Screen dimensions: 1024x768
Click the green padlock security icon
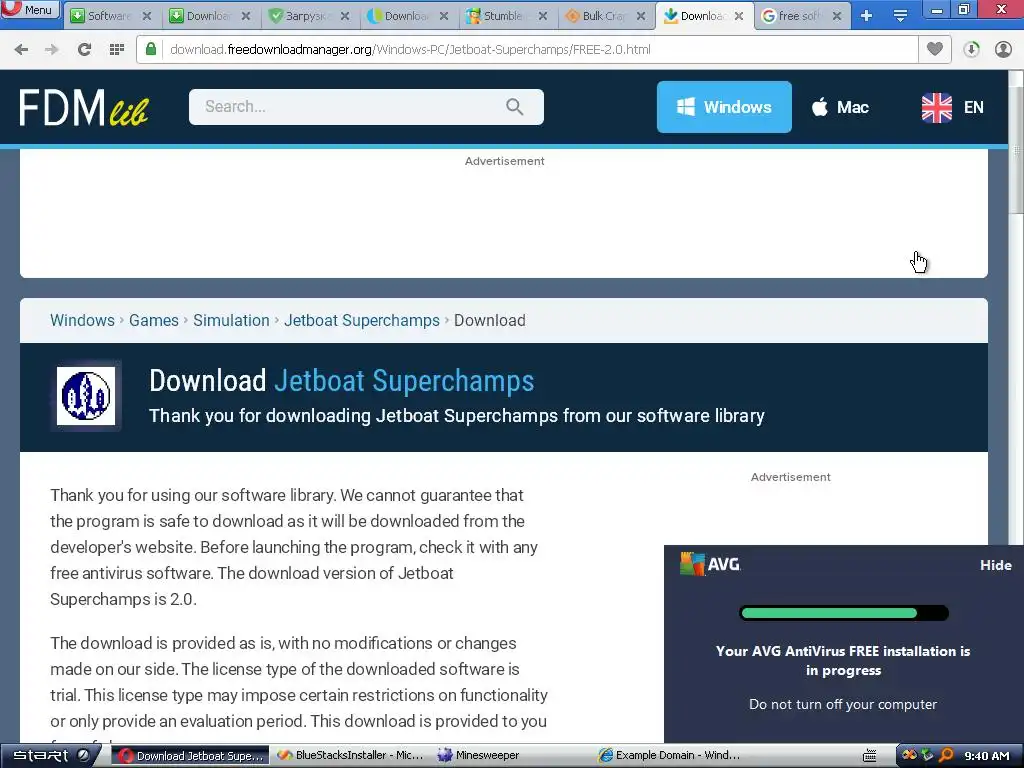point(151,50)
